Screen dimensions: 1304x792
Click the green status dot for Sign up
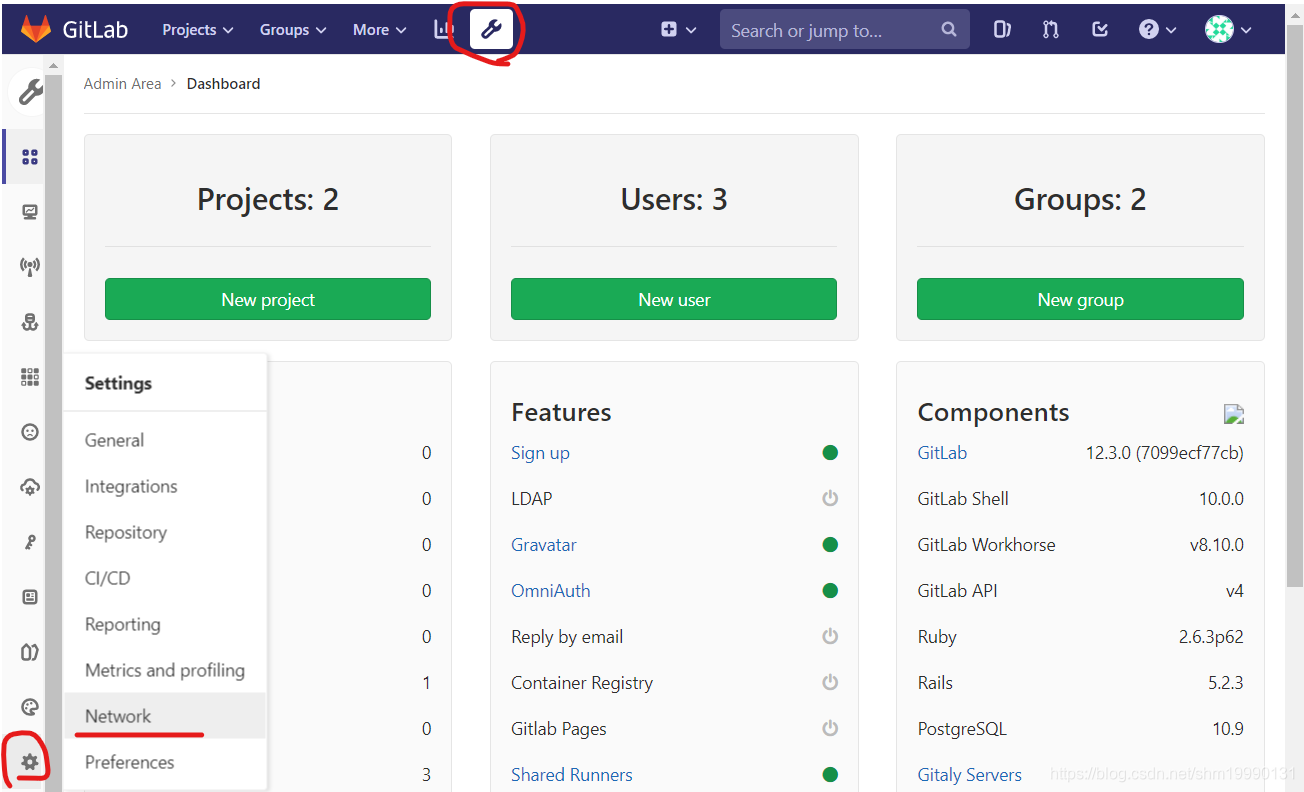pyautogui.click(x=830, y=452)
